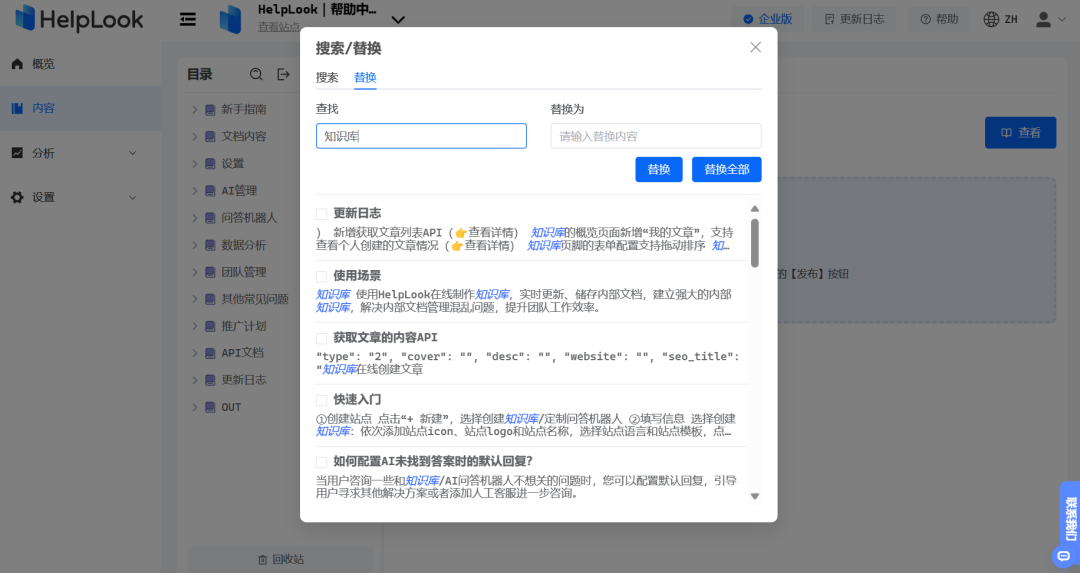Check the 获取文章的内容API checkbox
The width and height of the screenshot is (1080, 573).
(x=322, y=338)
